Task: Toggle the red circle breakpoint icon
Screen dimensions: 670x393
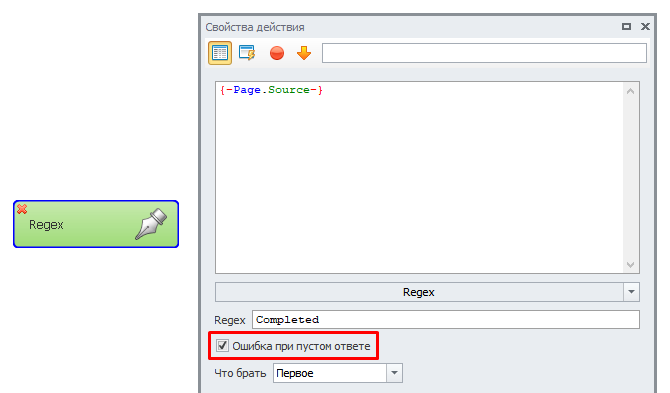Action: 277,53
